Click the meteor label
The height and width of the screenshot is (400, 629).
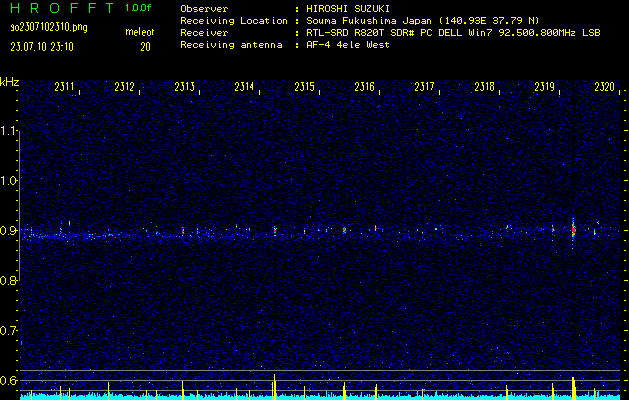click(139, 32)
